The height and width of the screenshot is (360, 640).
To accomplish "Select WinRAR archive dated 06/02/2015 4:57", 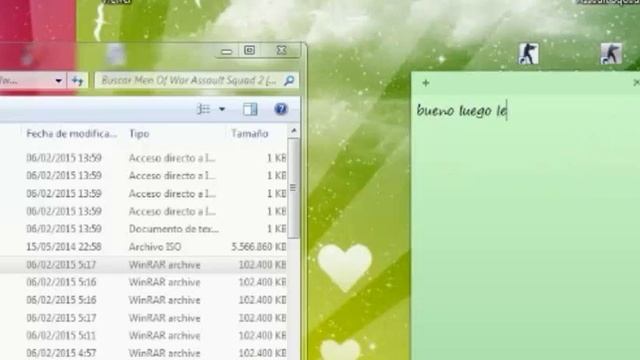I will 143,353.
